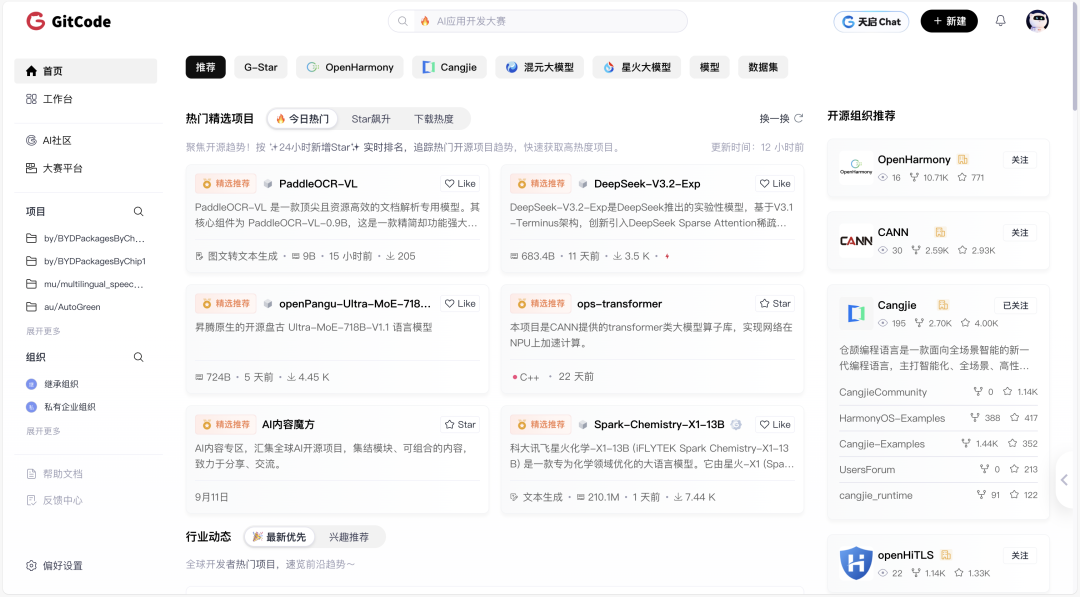Open the notification bell icon
The image size is (1080, 597).
click(x=1000, y=20)
